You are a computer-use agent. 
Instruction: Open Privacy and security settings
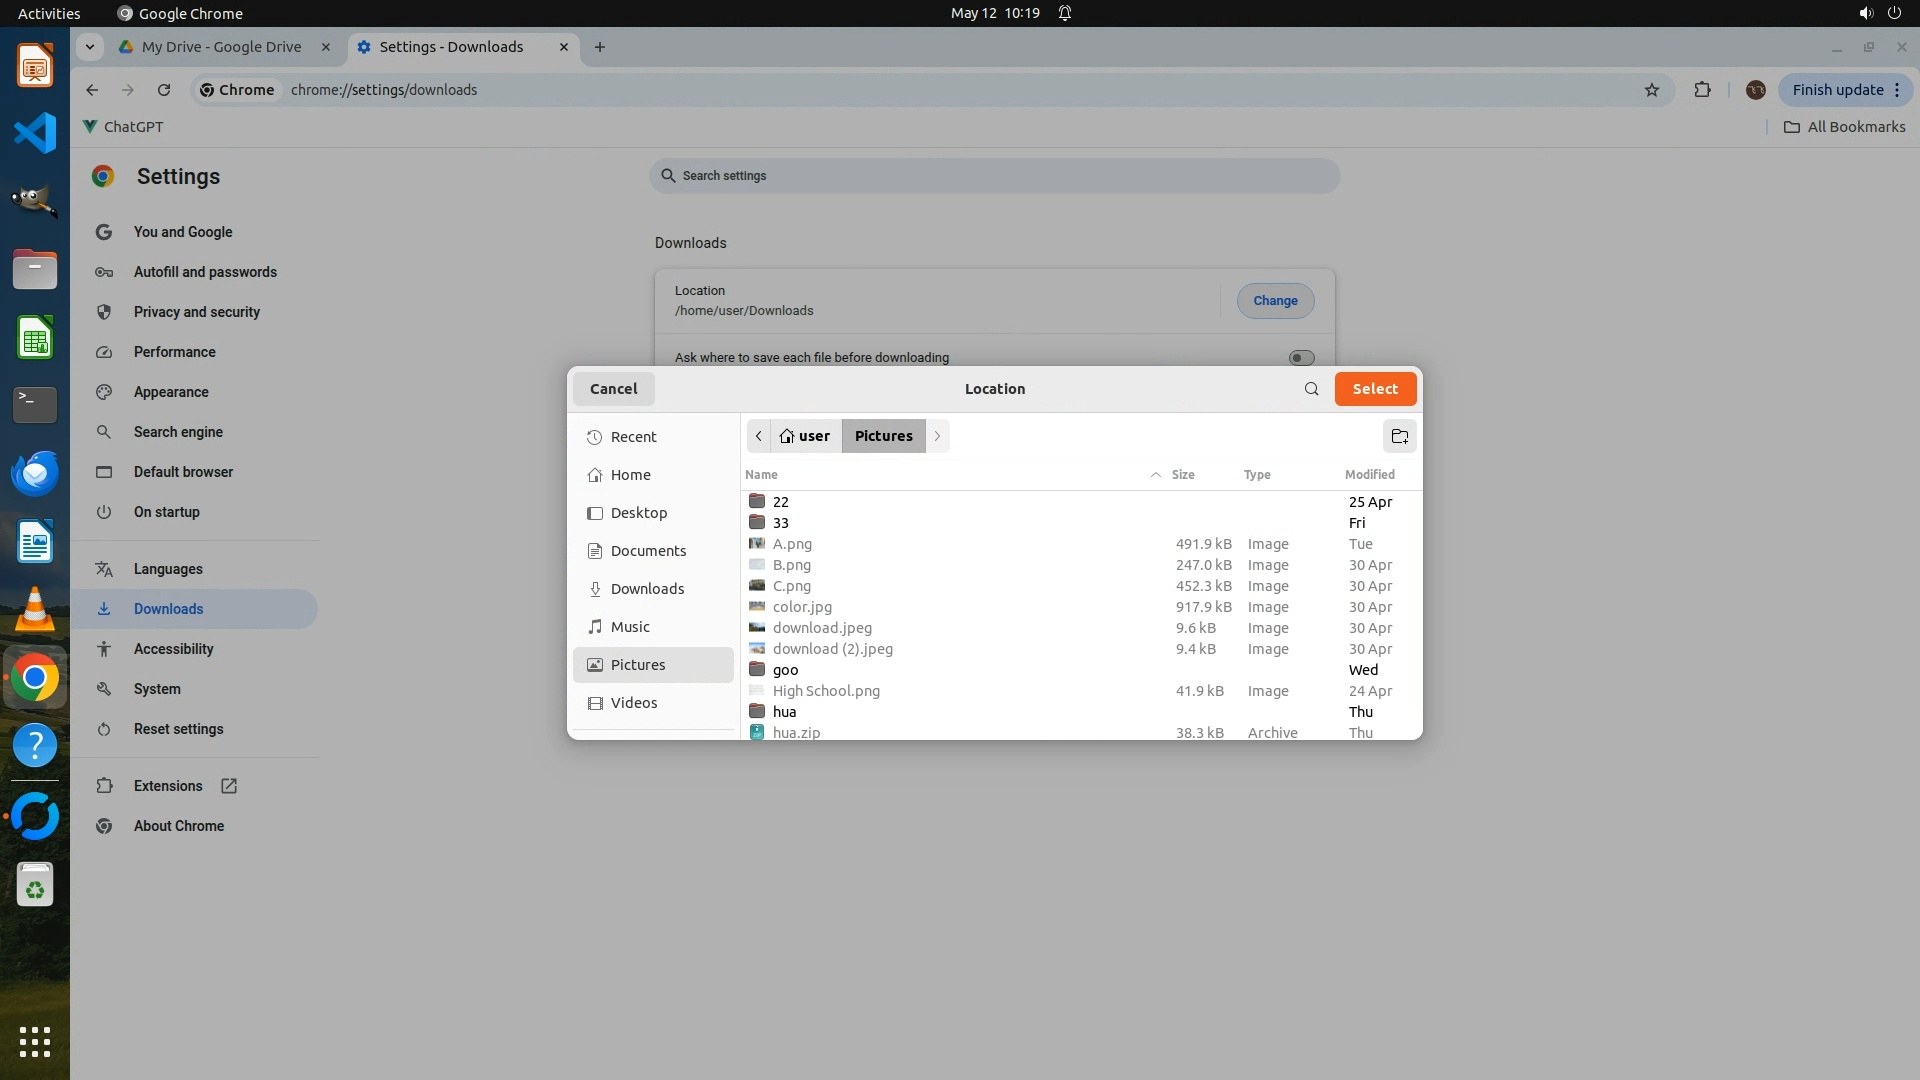(196, 312)
